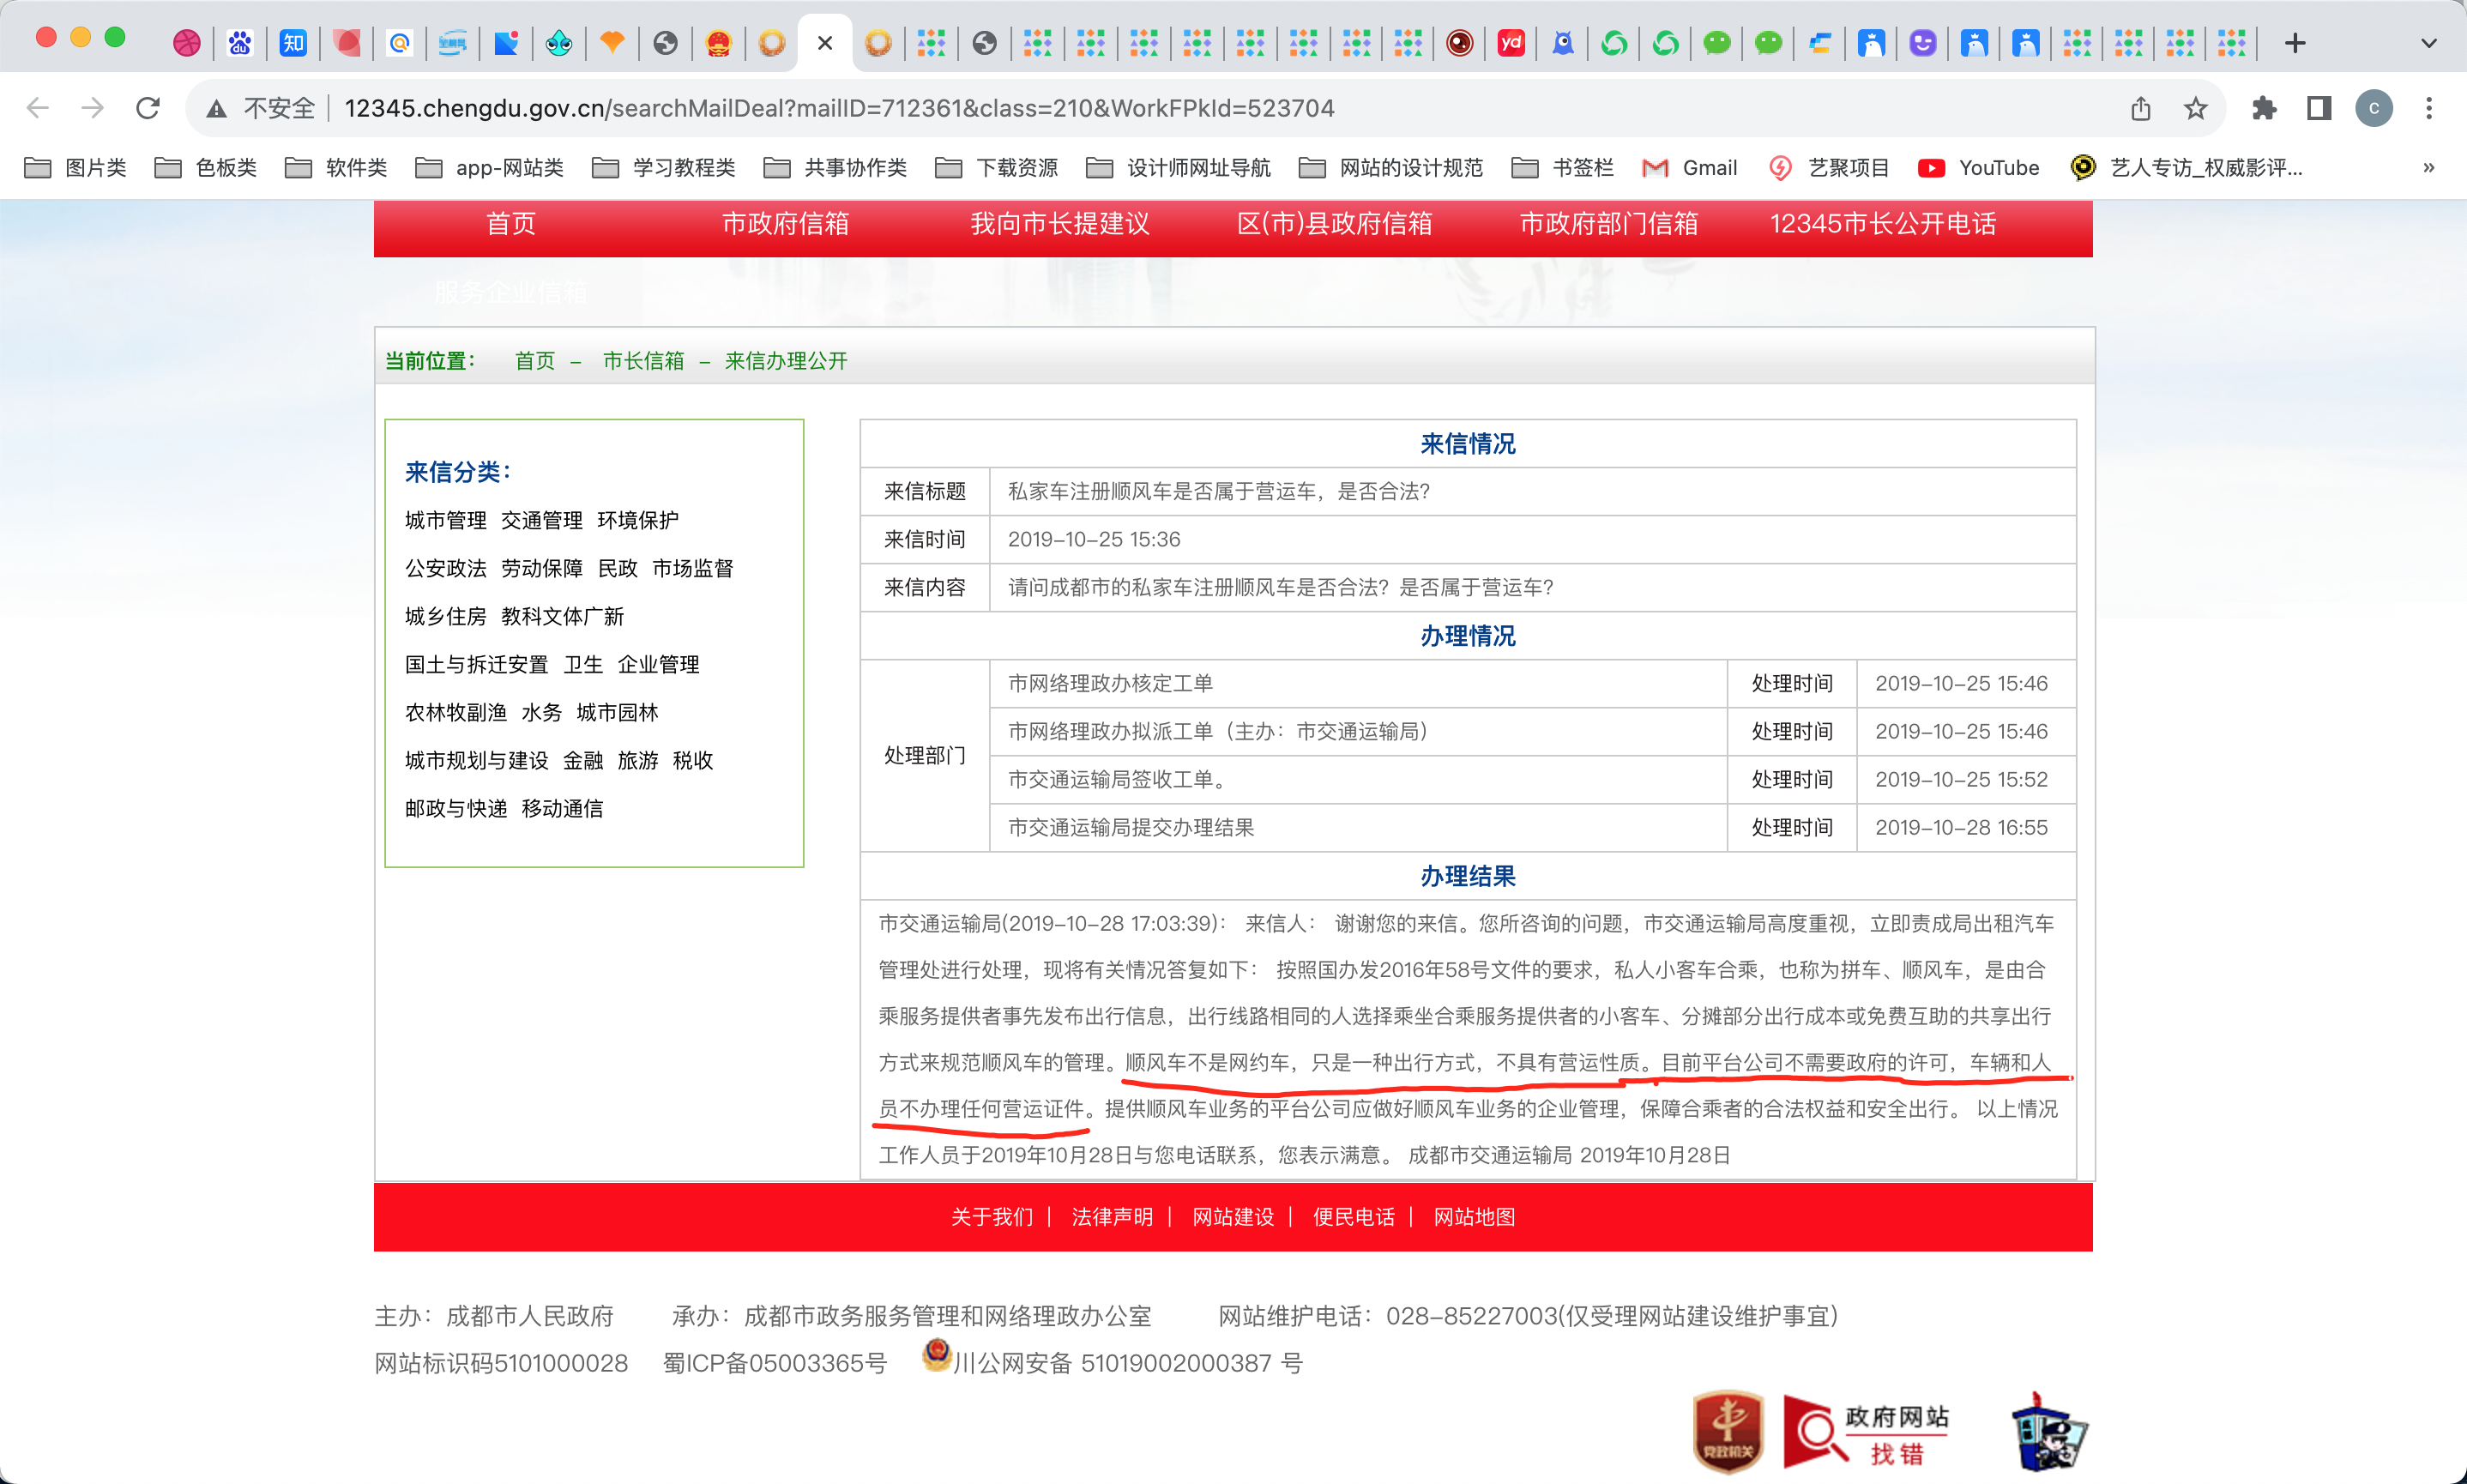Open 12345市长公开电话 navigation item
This screenshot has height=1484, width=2467.
pos(1882,224)
